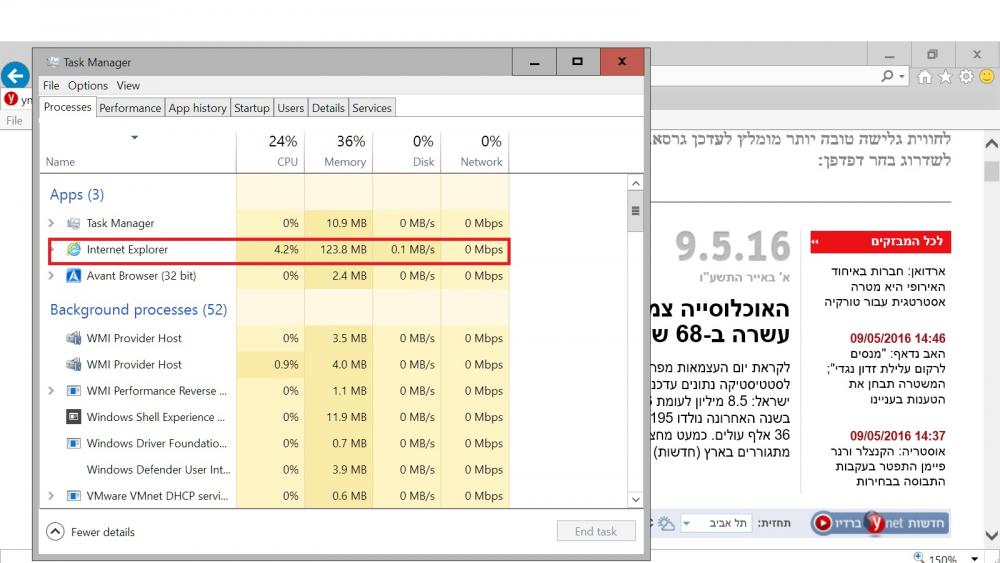Open the Options menu in Task Manager
1000x563 pixels.
pos(88,85)
